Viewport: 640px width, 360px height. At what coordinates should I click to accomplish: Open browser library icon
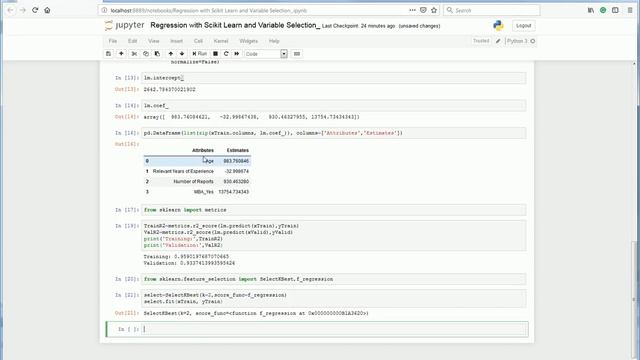tap(591, 10)
